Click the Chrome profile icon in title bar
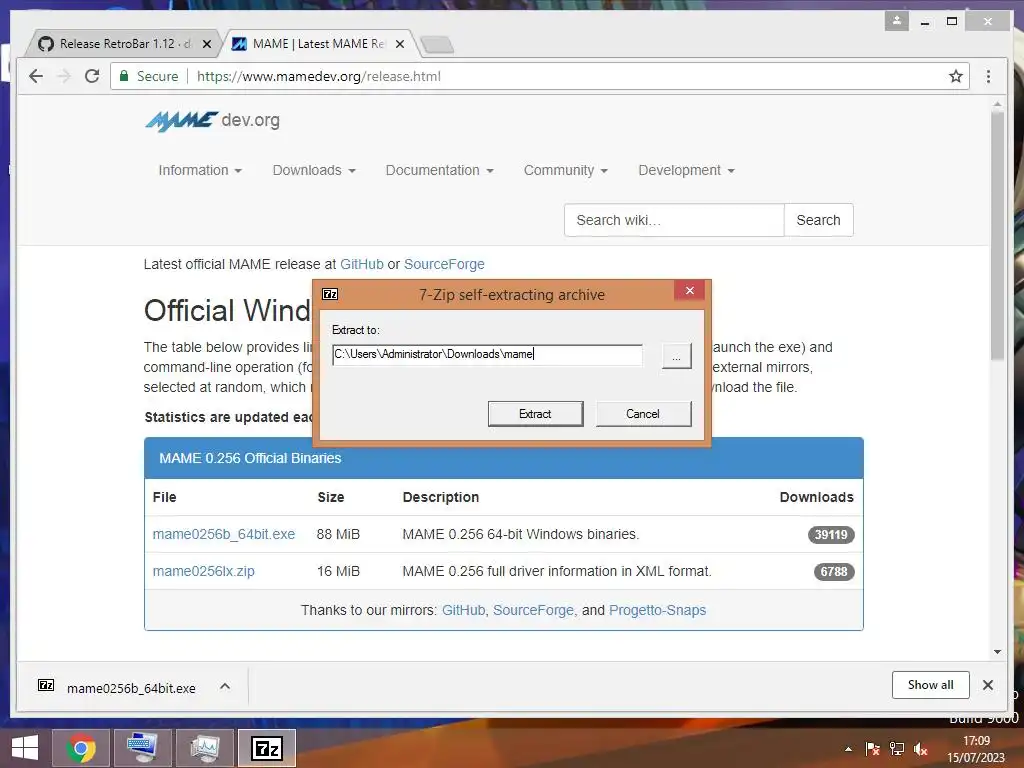 pyautogui.click(x=897, y=21)
